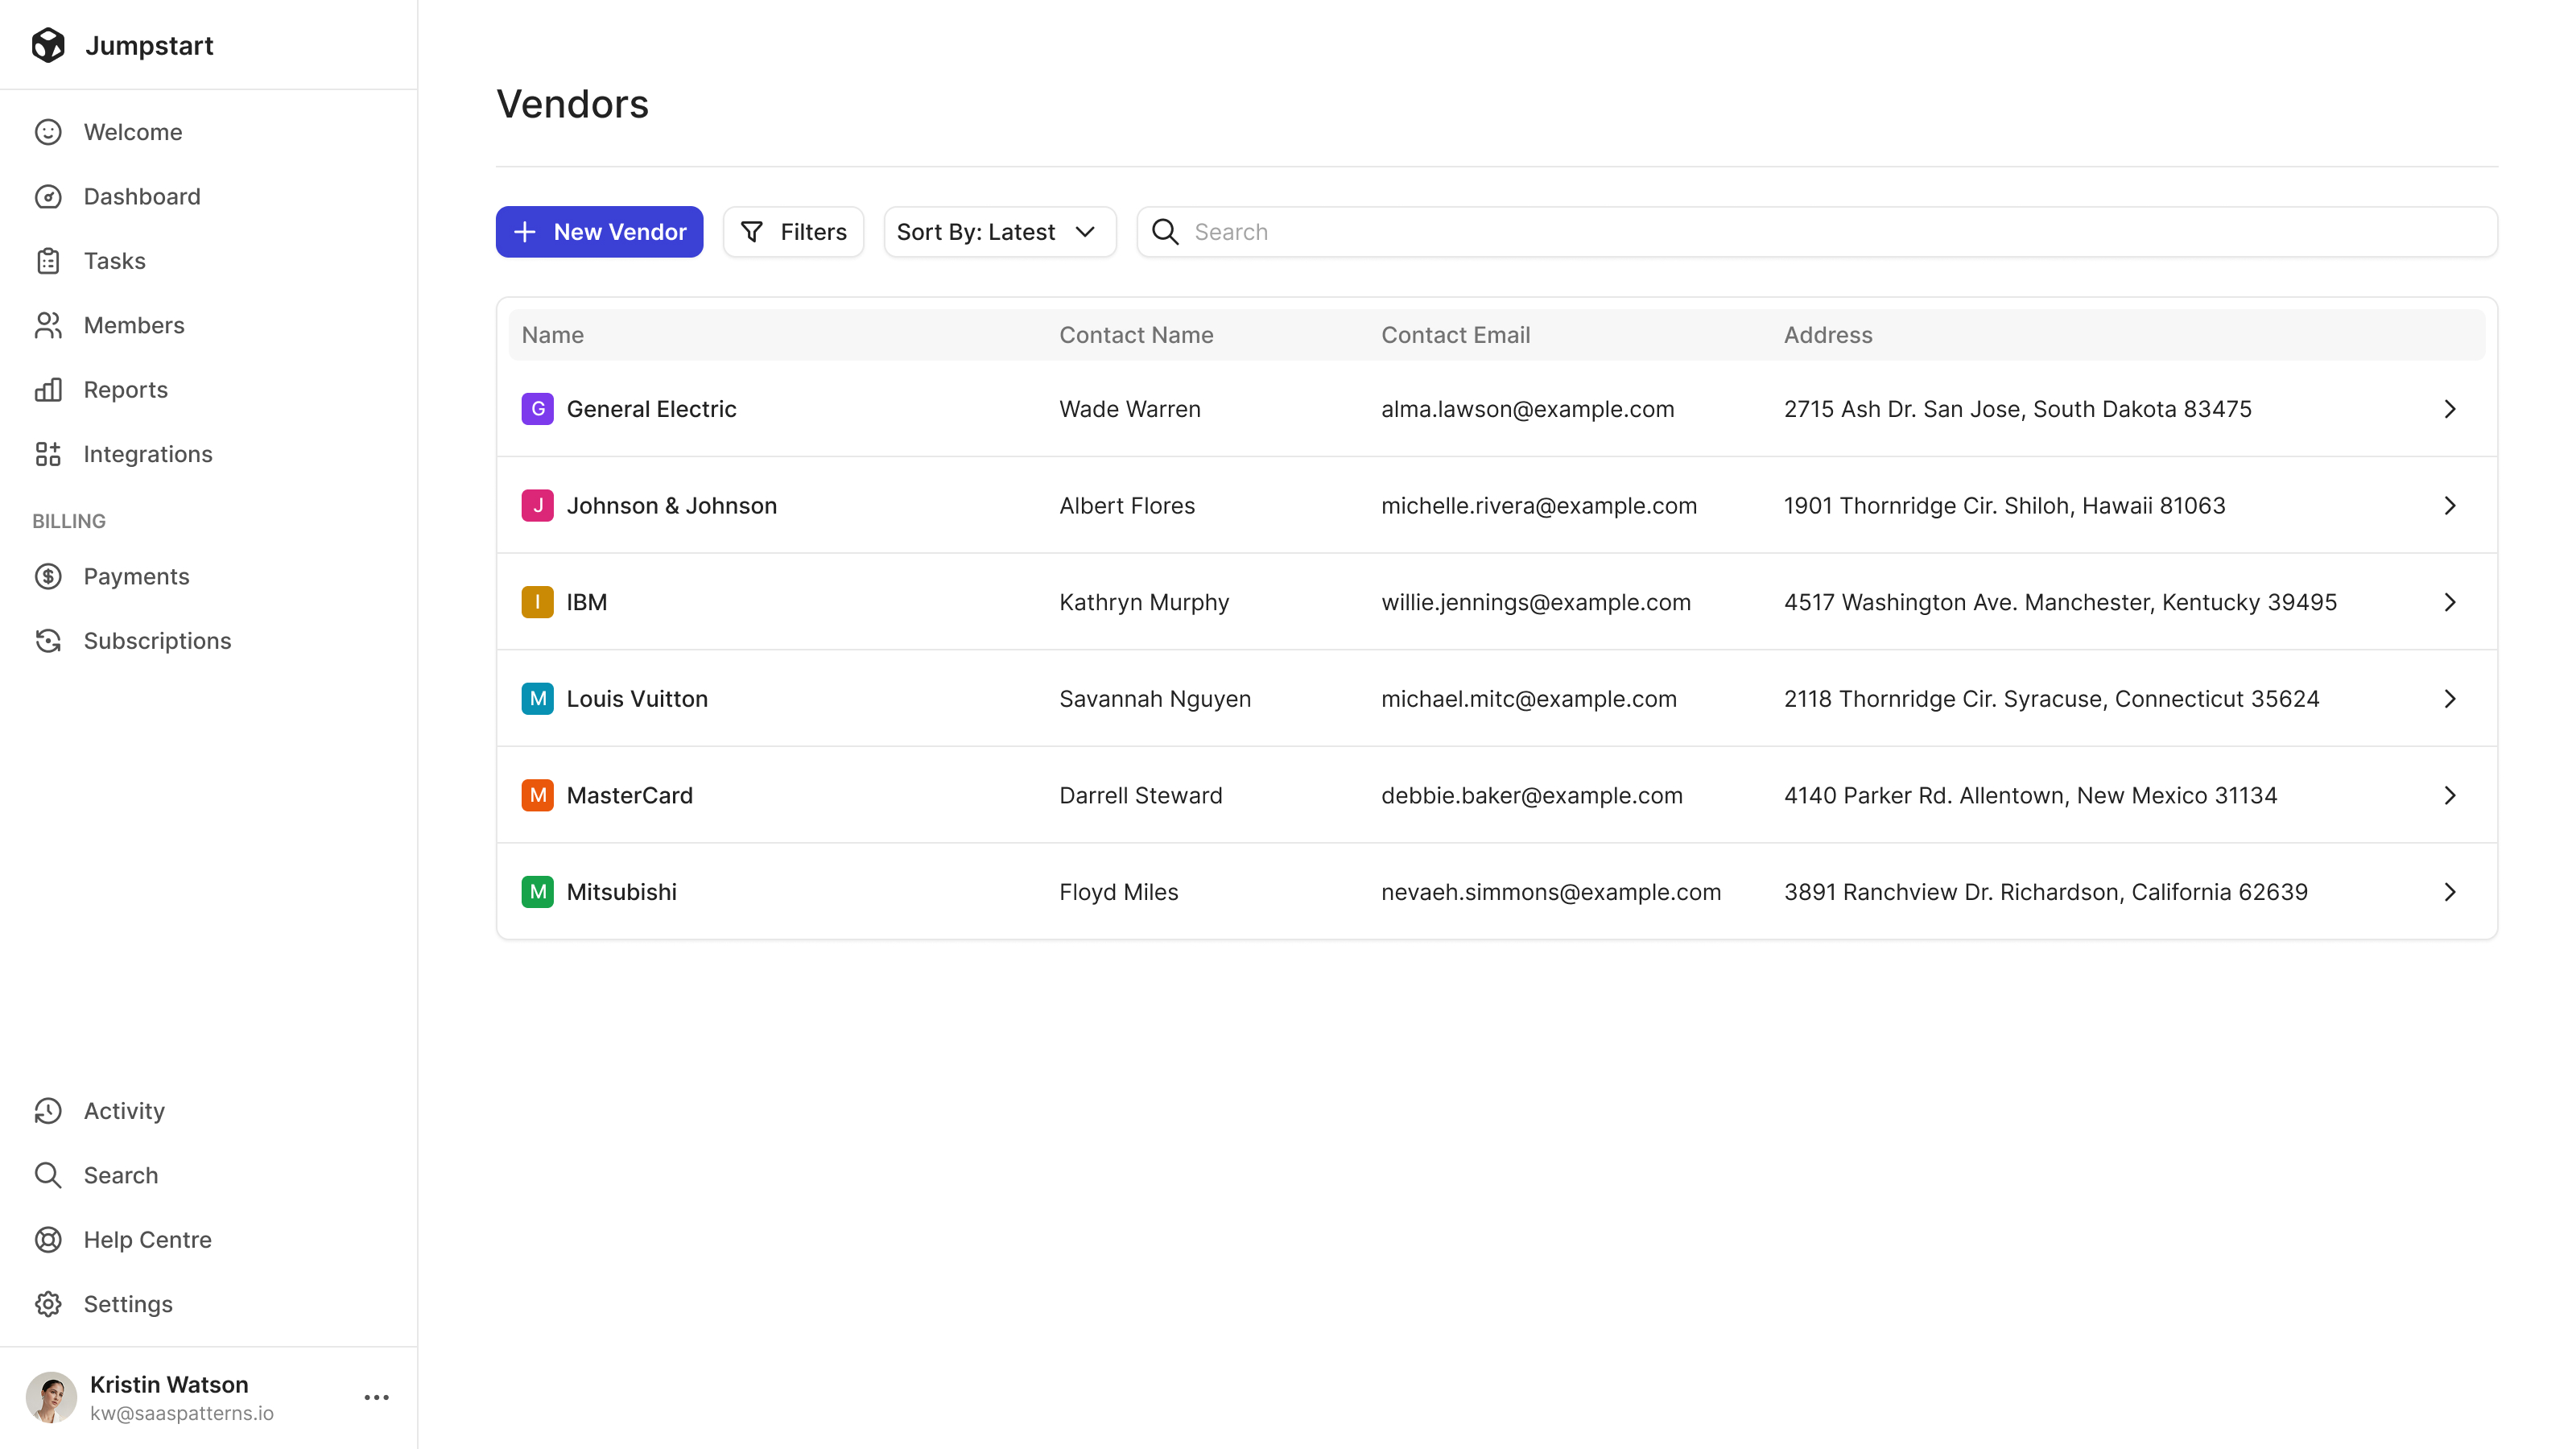Open General Electric vendor name
This screenshot has height=1449, width=2576.
tap(651, 409)
